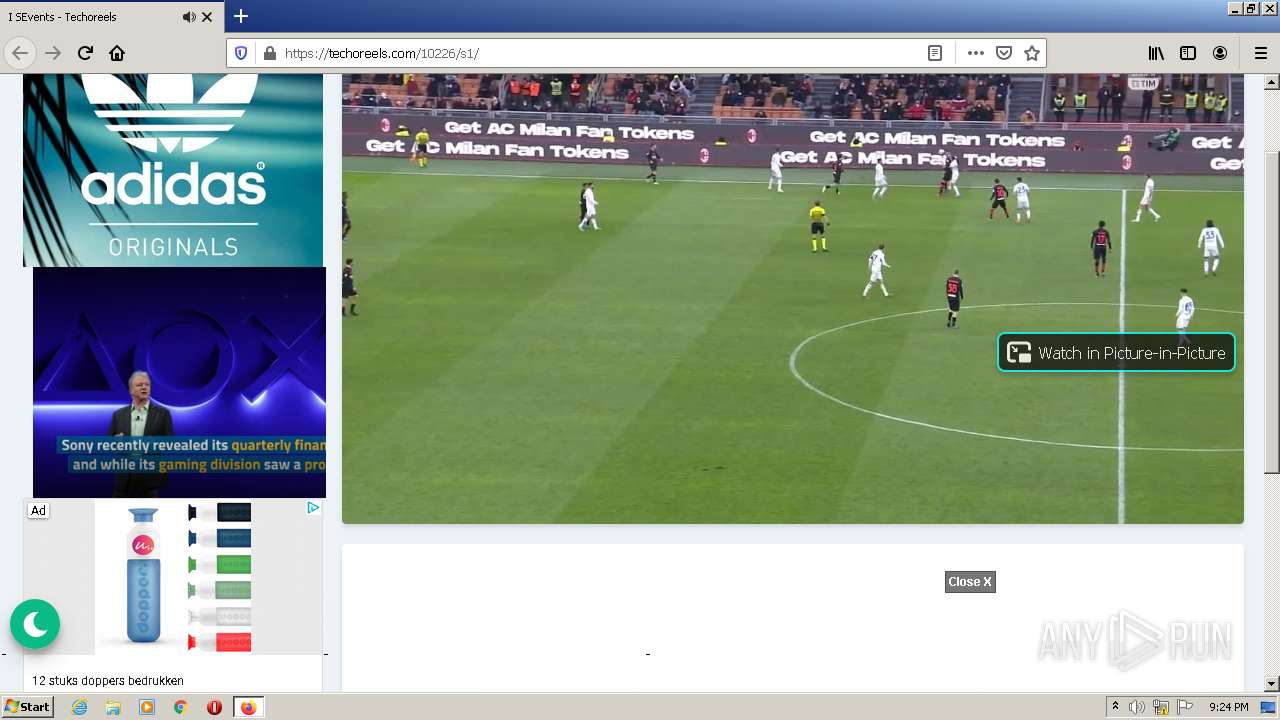
Task: Click the 9:24 PM clock
Action: [1228, 707]
